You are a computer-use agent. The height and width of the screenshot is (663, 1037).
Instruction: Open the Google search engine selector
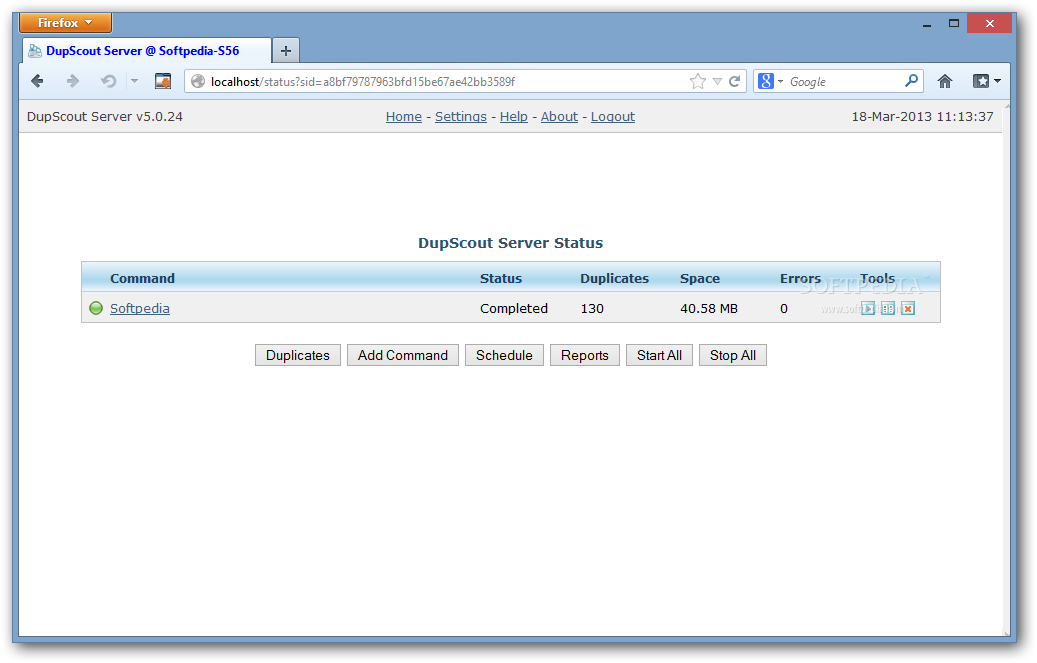(x=770, y=81)
